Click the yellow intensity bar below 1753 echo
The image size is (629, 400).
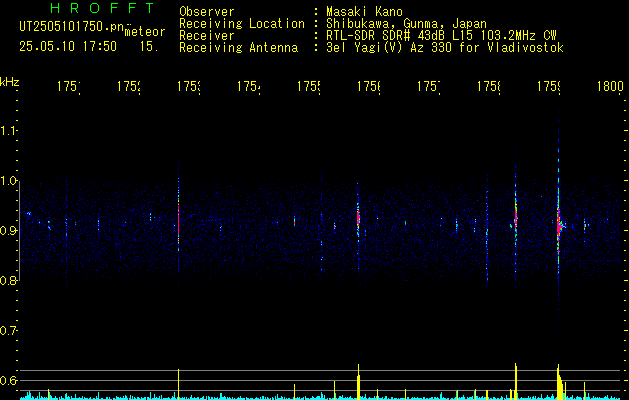(179, 384)
